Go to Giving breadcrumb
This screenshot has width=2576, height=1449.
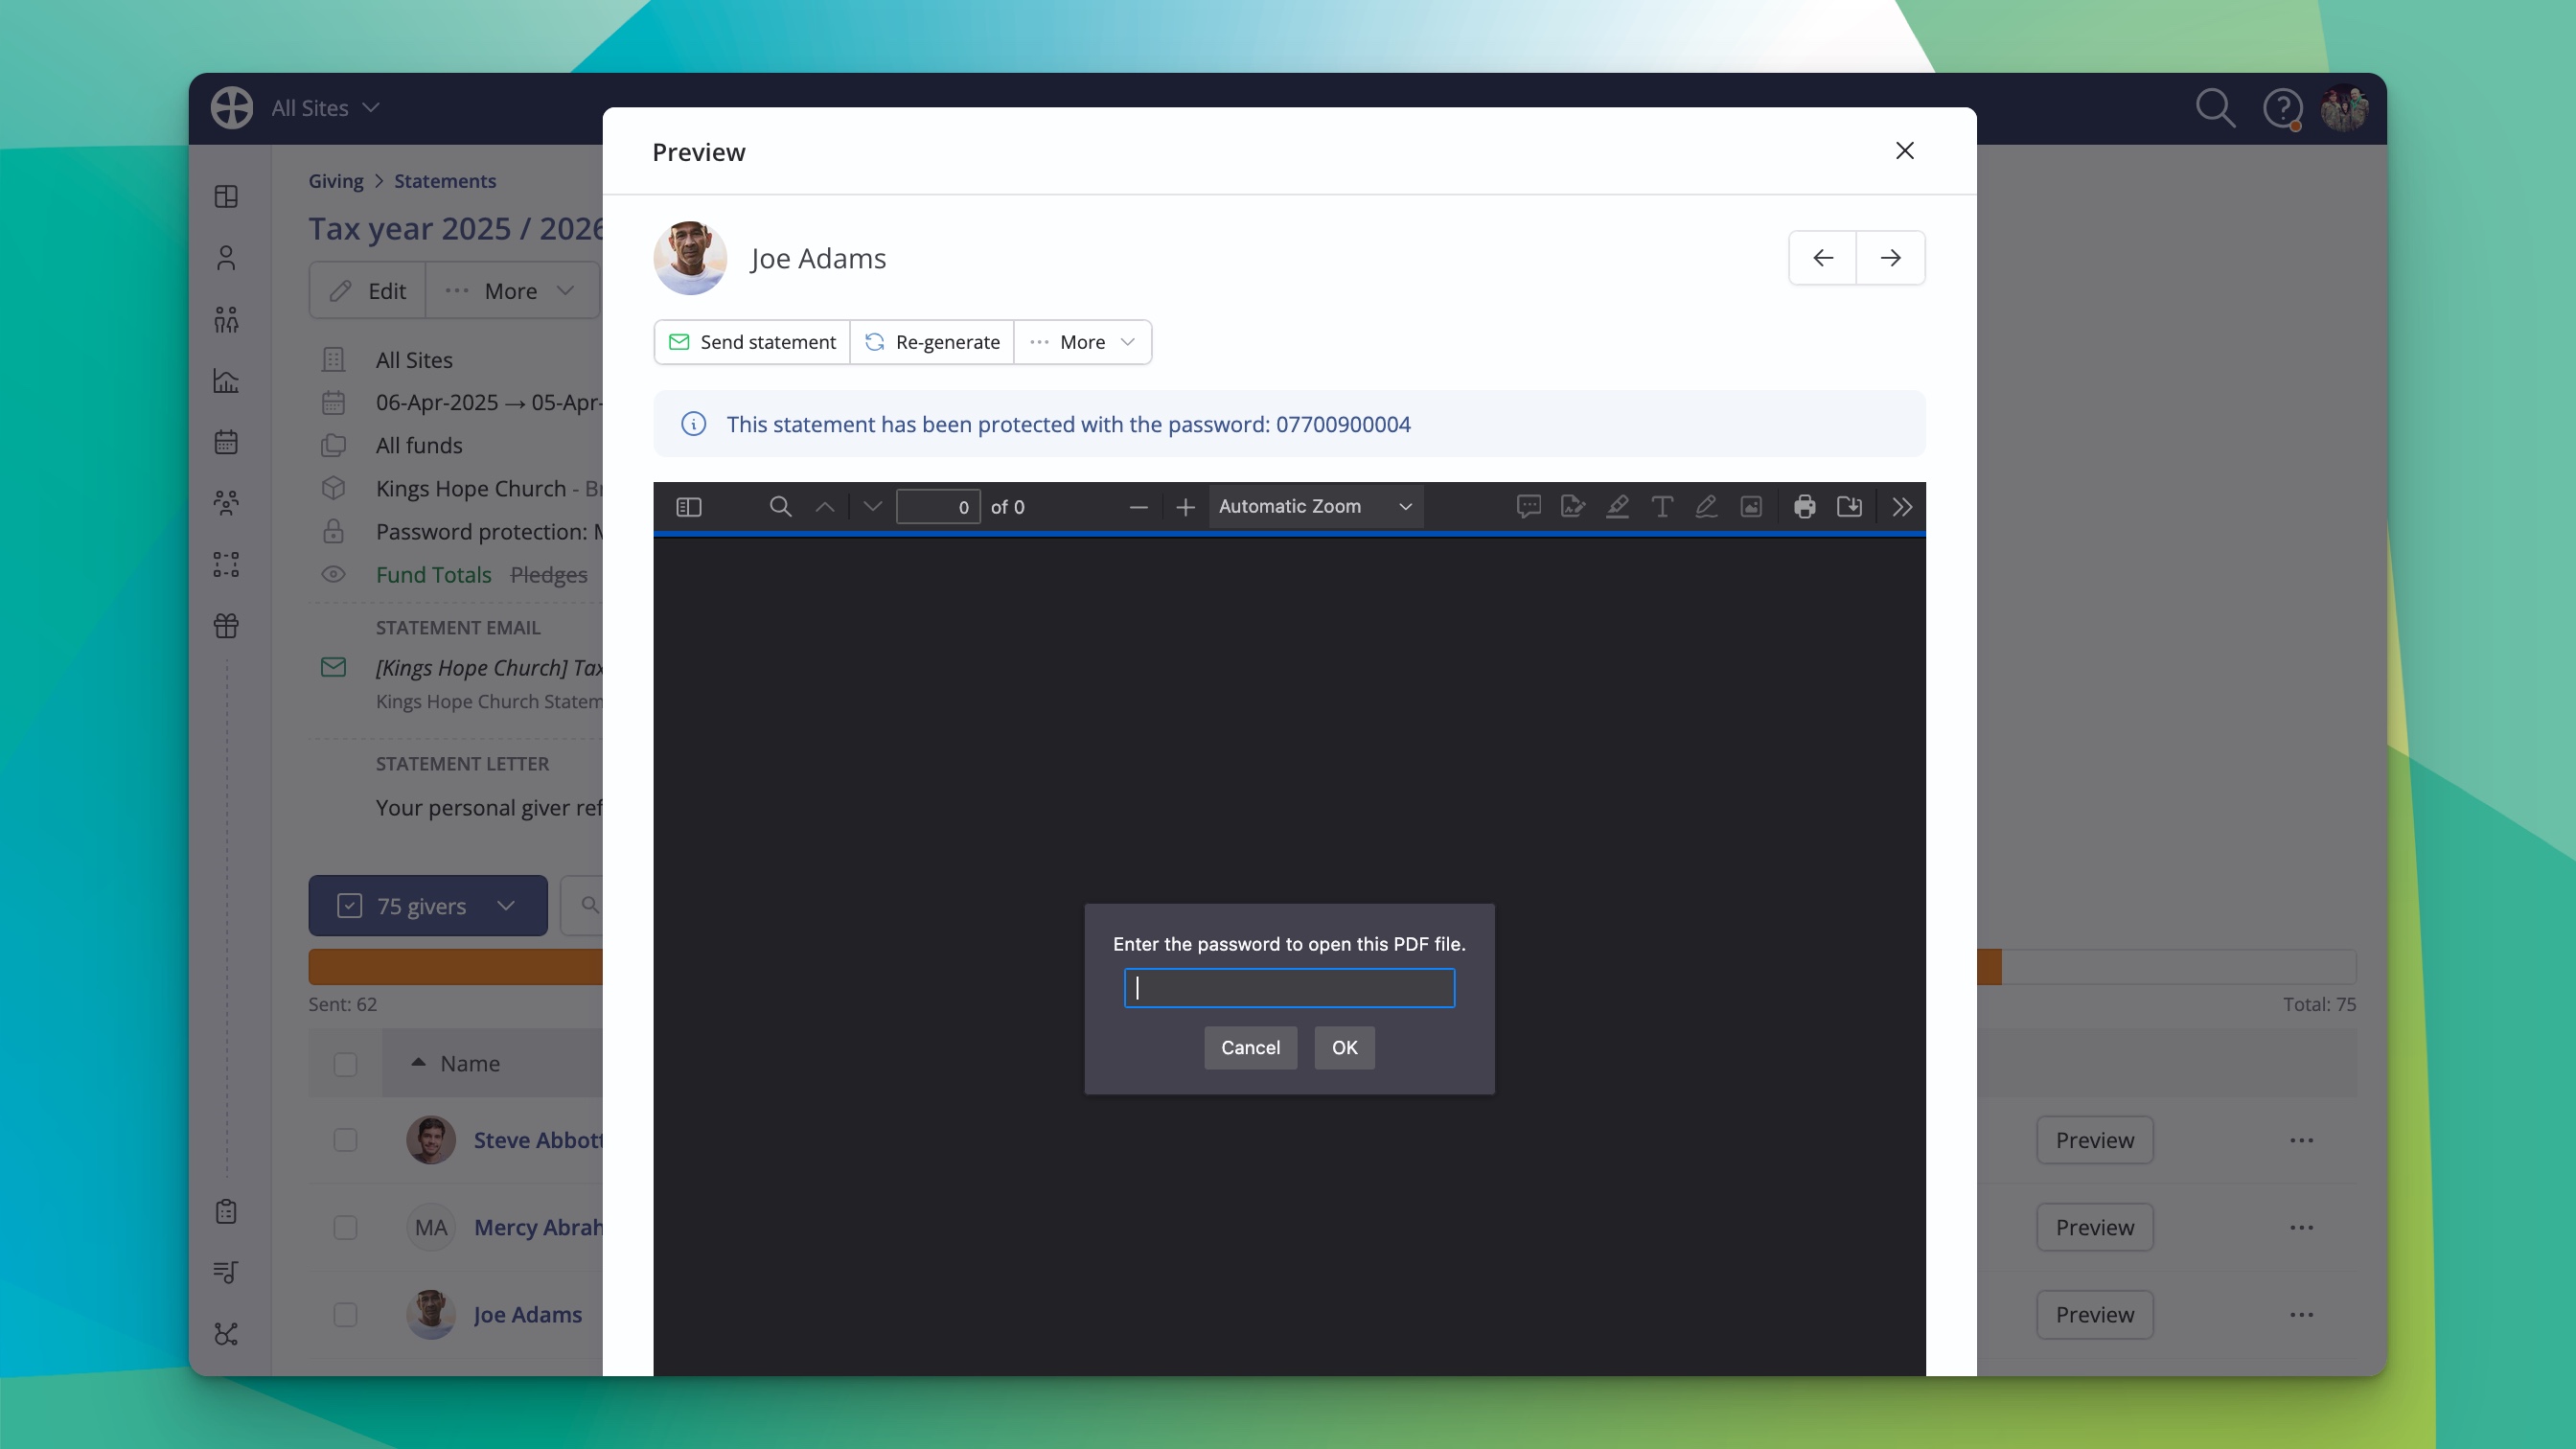335,181
